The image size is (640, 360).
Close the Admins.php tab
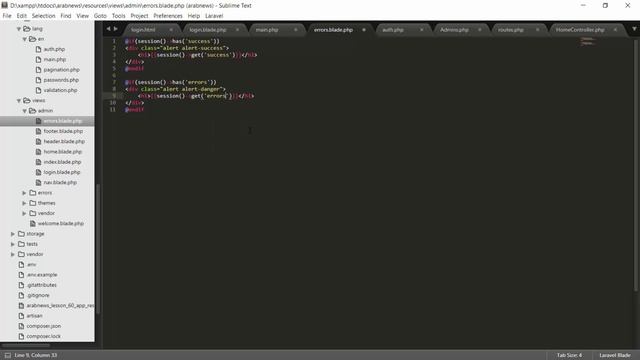(x=480, y=30)
